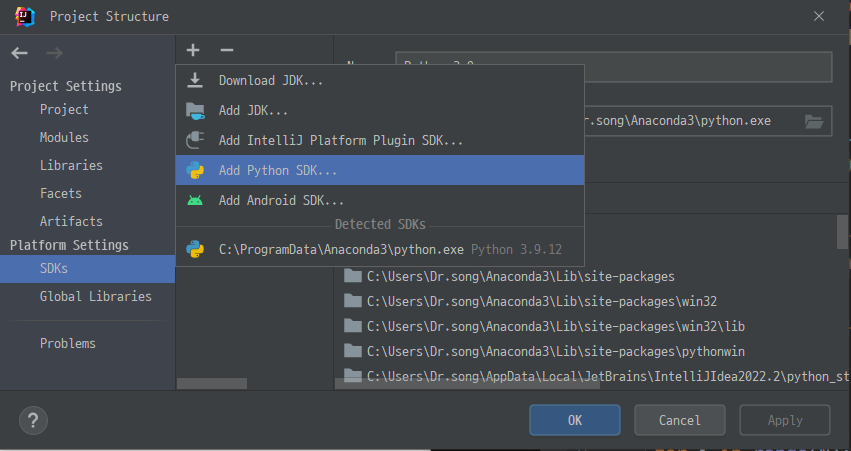851x451 pixels.
Task: Click the classpath list horizontal scrollbar
Action: [467, 384]
